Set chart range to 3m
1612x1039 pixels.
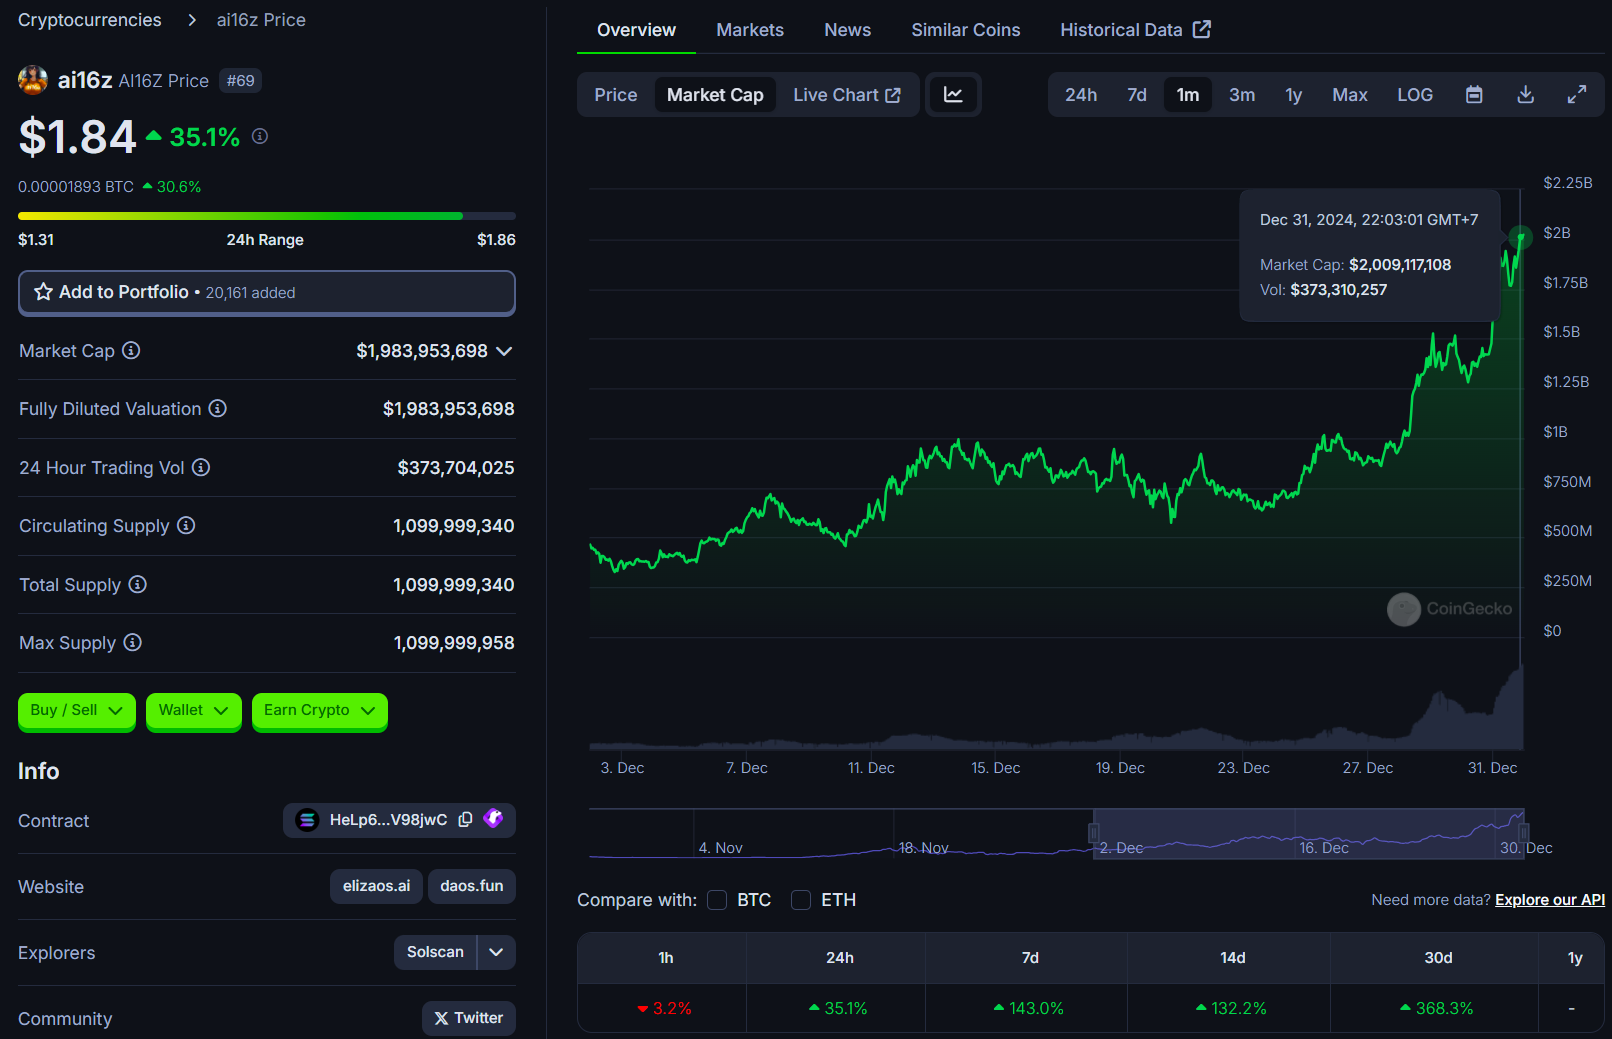[x=1242, y=95]
